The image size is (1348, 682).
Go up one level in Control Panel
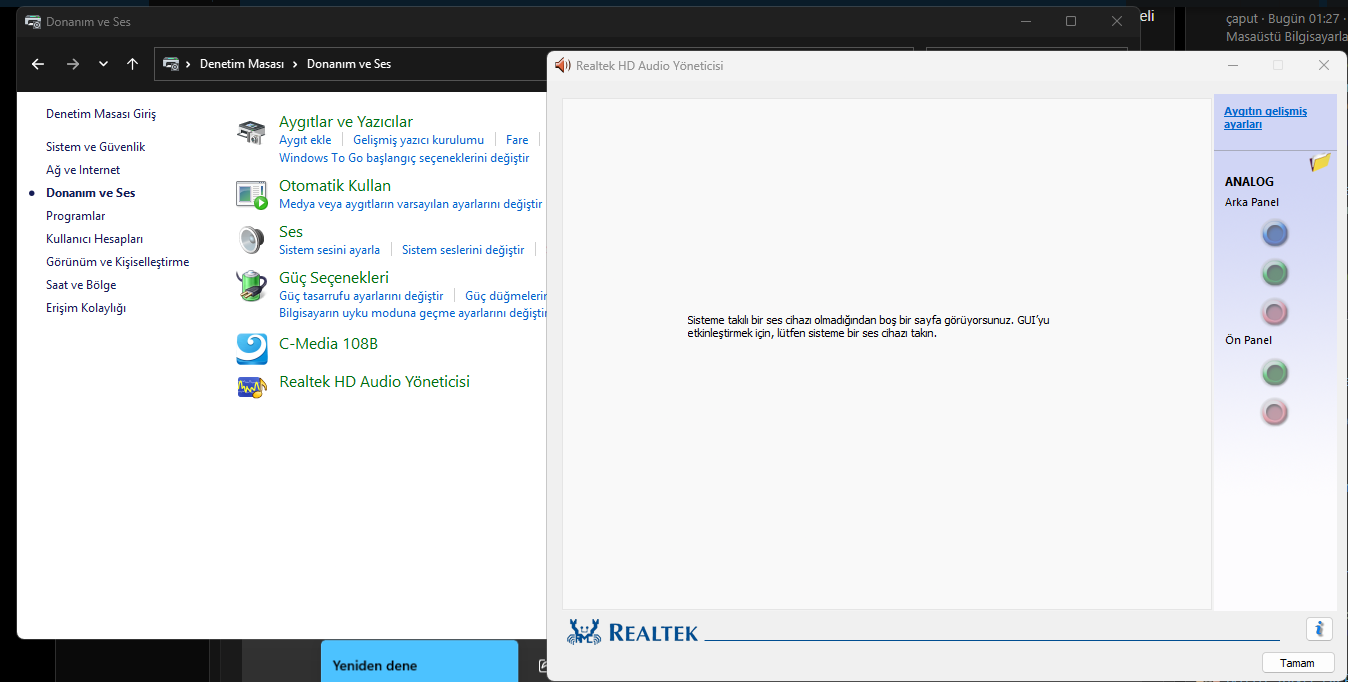pyautogui.click(x=132, y=64)
